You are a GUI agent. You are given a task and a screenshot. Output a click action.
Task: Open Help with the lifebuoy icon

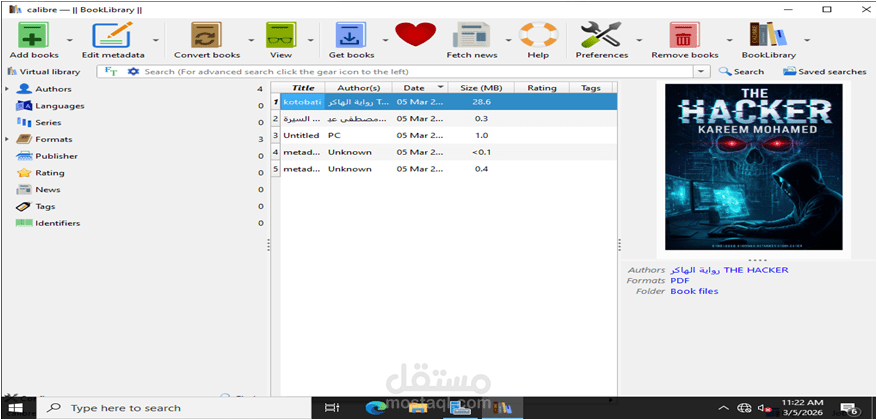538,35
